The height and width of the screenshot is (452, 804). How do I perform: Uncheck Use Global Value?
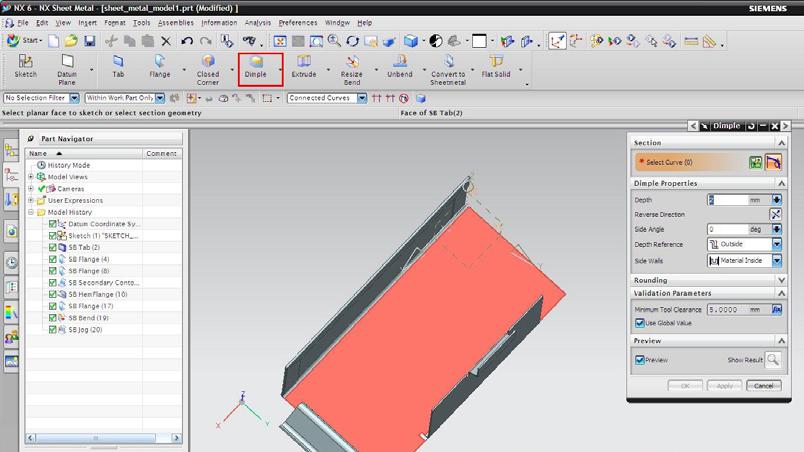click(x=639, y=323)
